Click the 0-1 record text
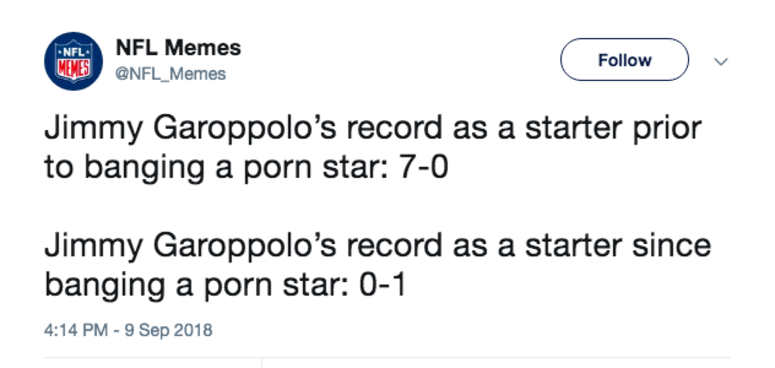This screenshot has height=368, width=775. (382, 286)
